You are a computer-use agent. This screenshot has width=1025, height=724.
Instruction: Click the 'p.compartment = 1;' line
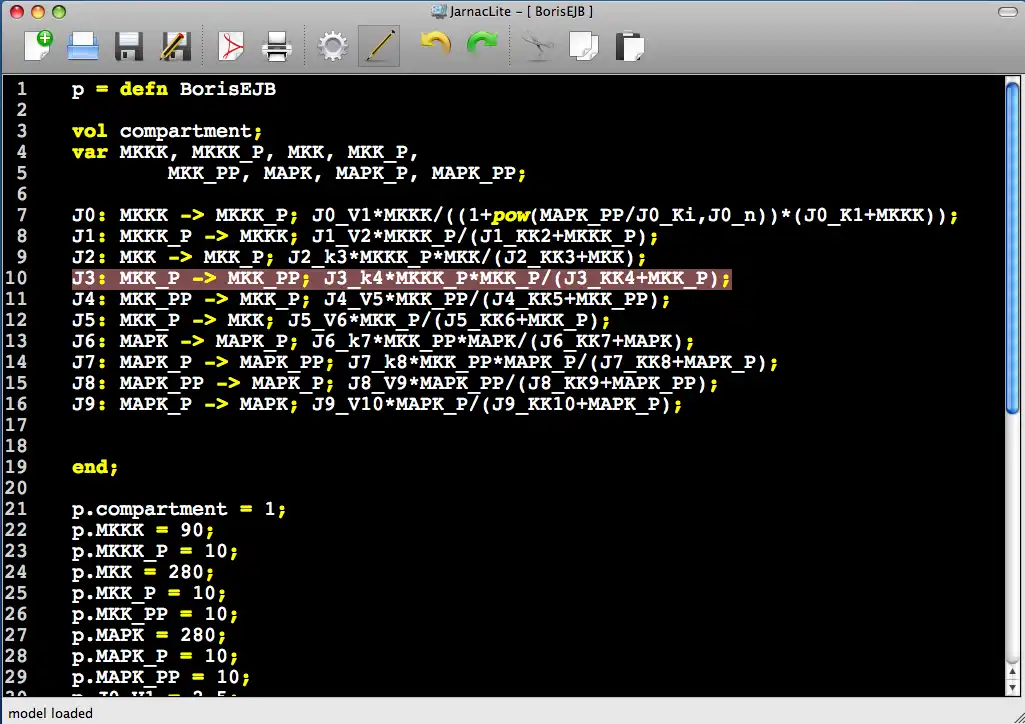[178, 509]
